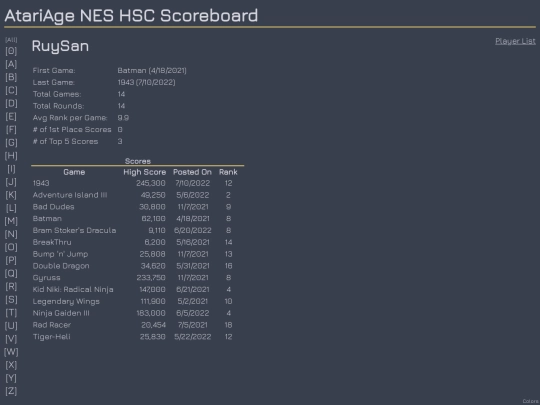Select the 233,750 Gyruss score cell
Viewport: 540px width, 405px height.
coord(151,278)
